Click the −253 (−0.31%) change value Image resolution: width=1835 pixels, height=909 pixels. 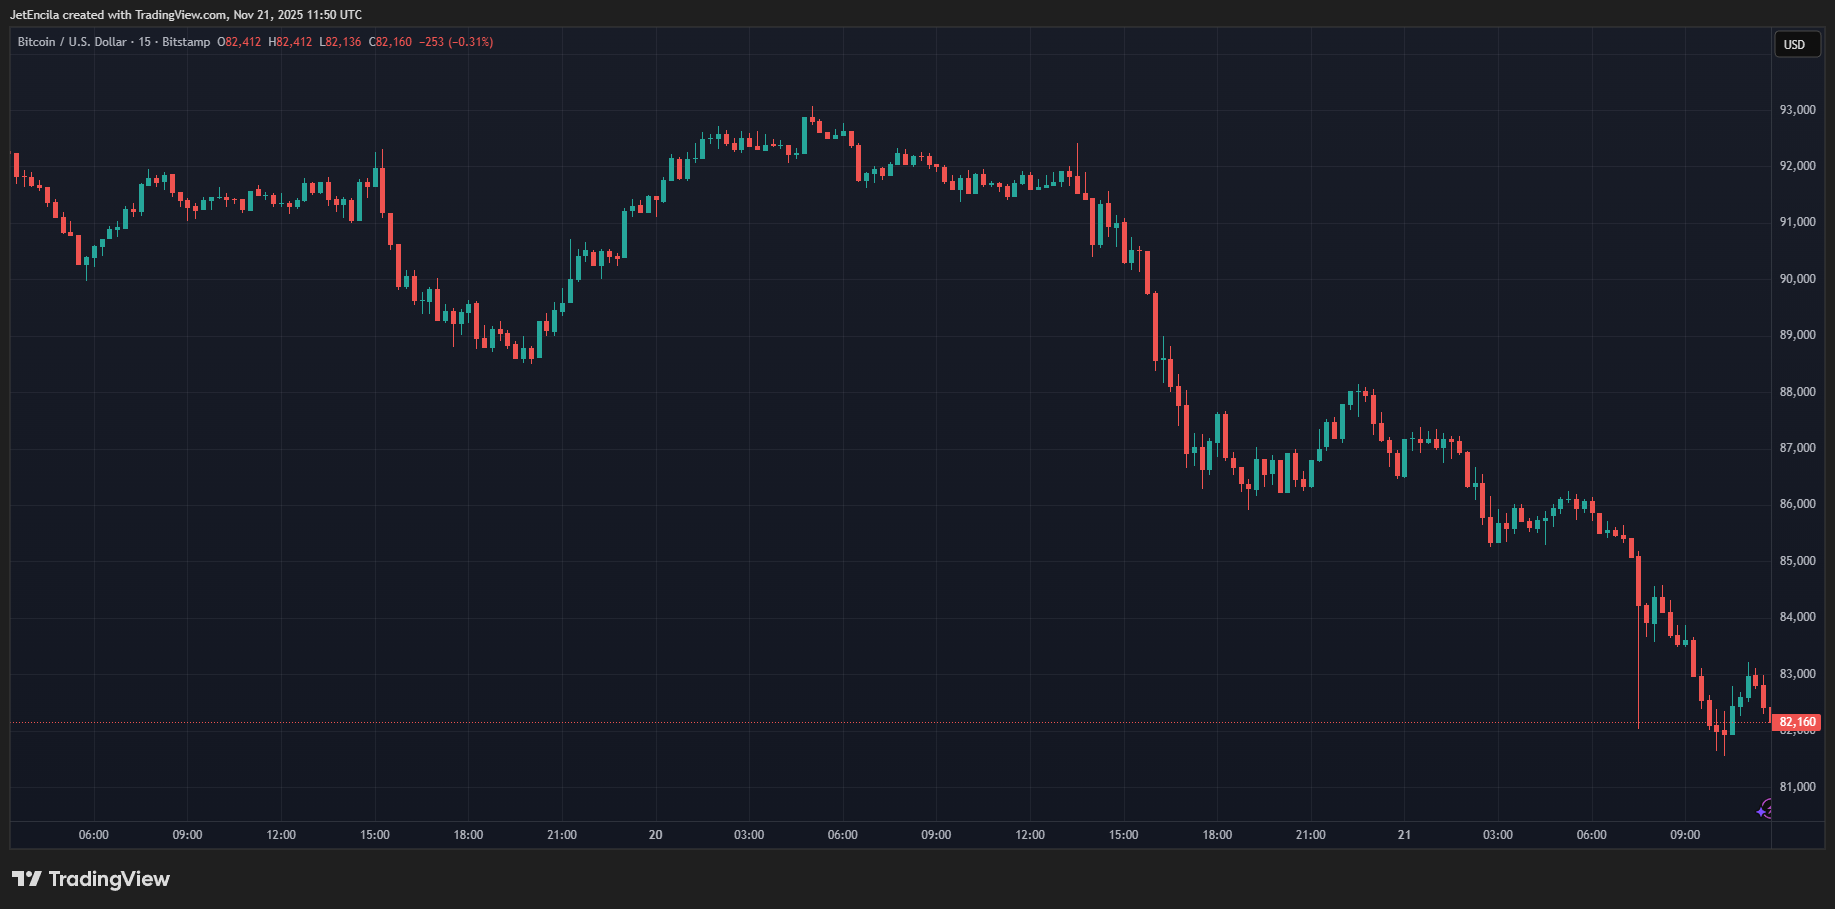pos(456,42)
